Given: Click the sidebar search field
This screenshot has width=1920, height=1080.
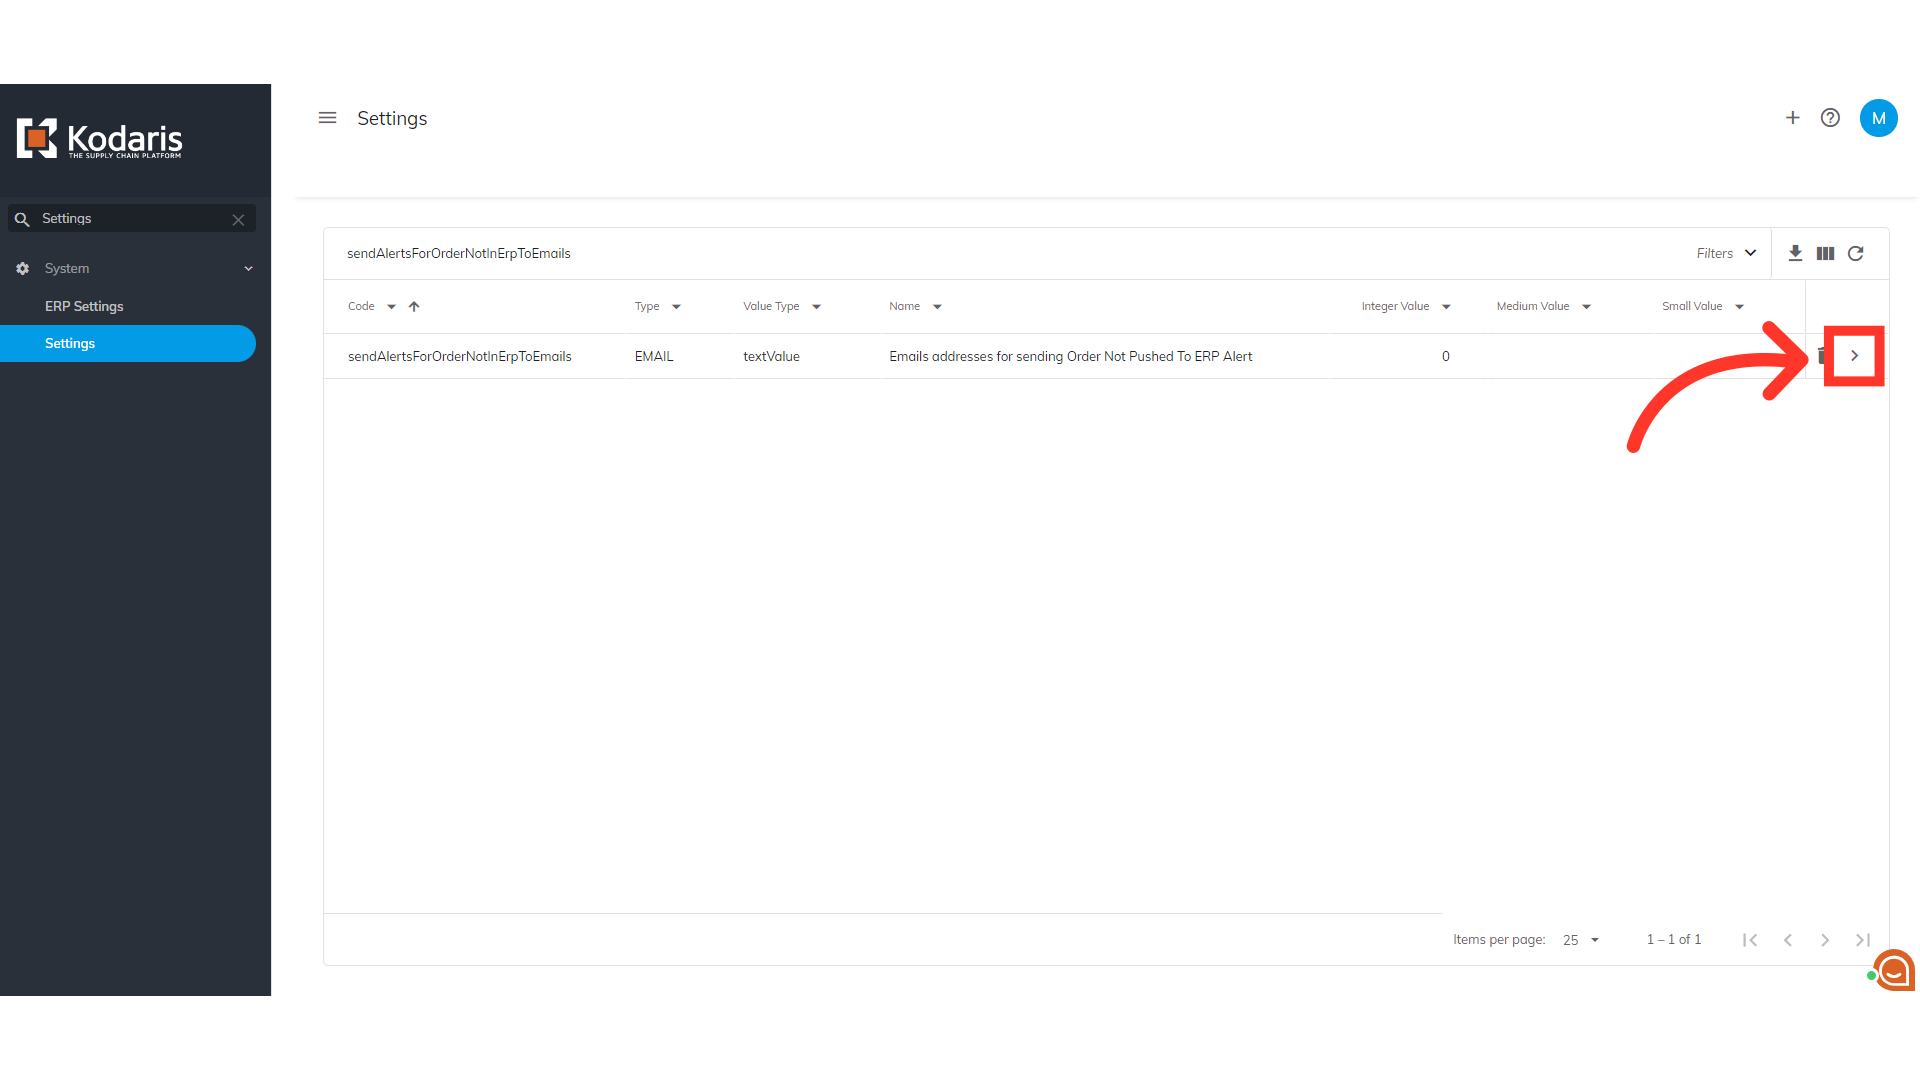Looking at the screenshot, I should (x=130, y=218).
